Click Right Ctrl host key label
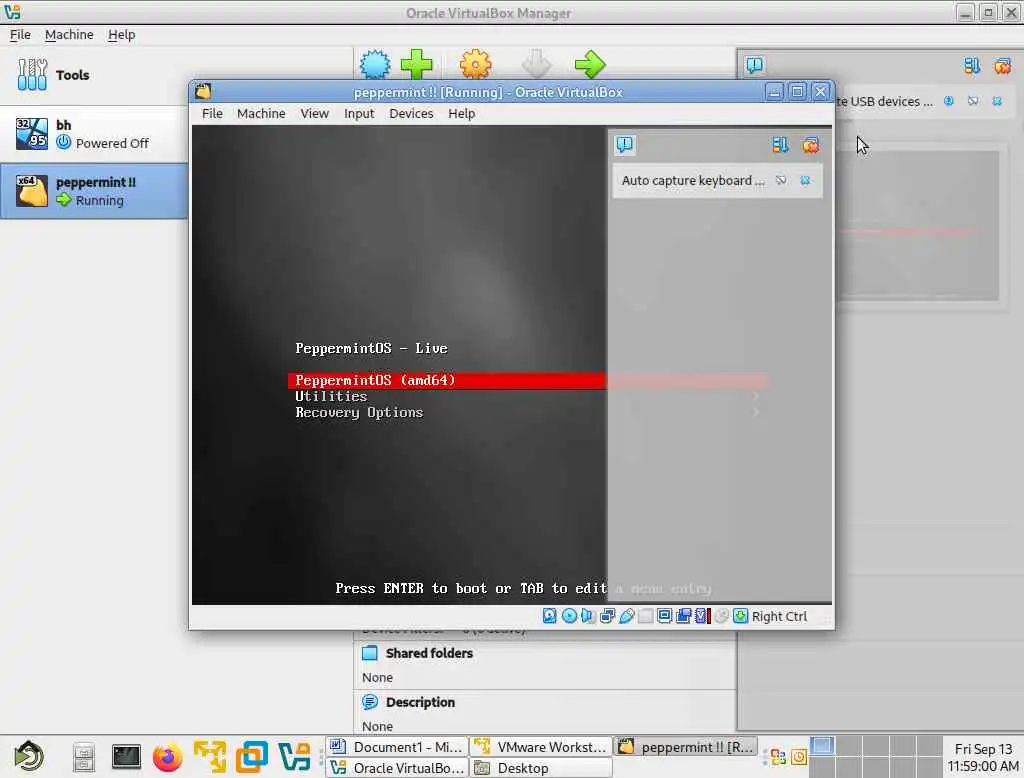 779,617
